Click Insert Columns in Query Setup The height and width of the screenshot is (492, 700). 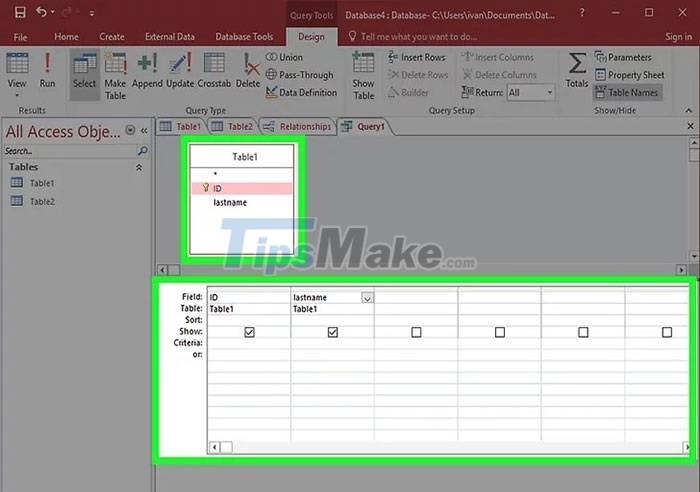(x=497, y=57)
